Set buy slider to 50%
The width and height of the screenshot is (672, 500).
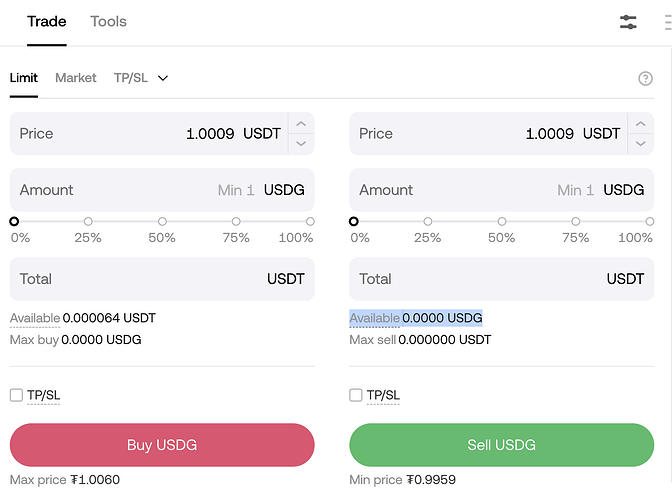(x=162, y=222)
